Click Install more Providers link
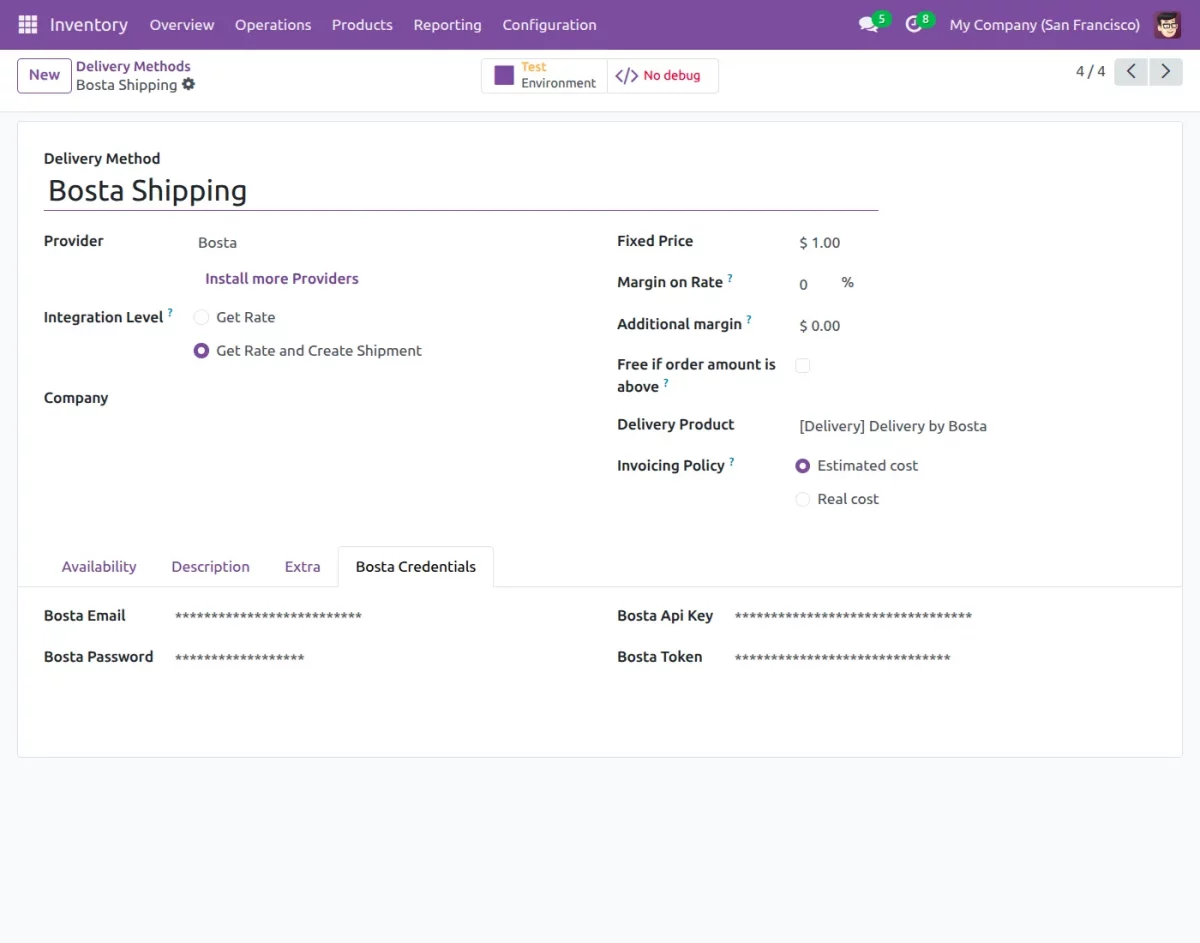Viewport: 1200px width, 943px height. pyautogui.click(x=282, y=279)
